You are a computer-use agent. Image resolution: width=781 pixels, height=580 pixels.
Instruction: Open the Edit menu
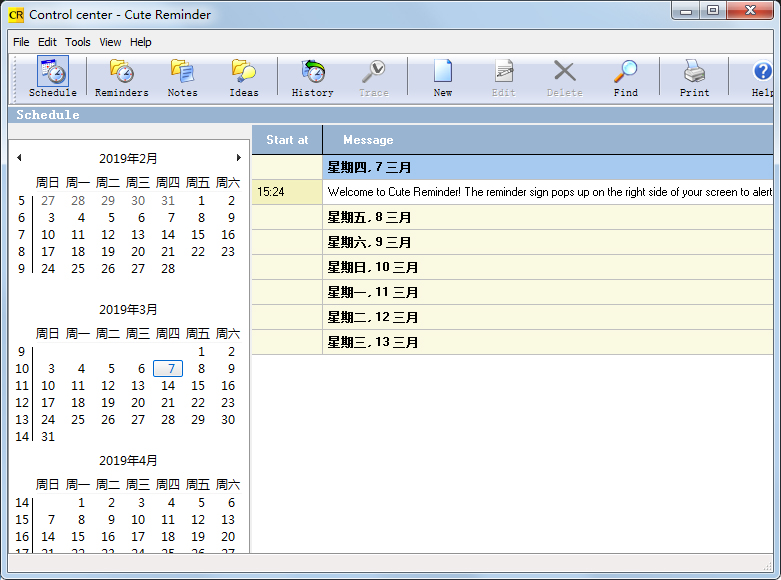tap(47, 42)
